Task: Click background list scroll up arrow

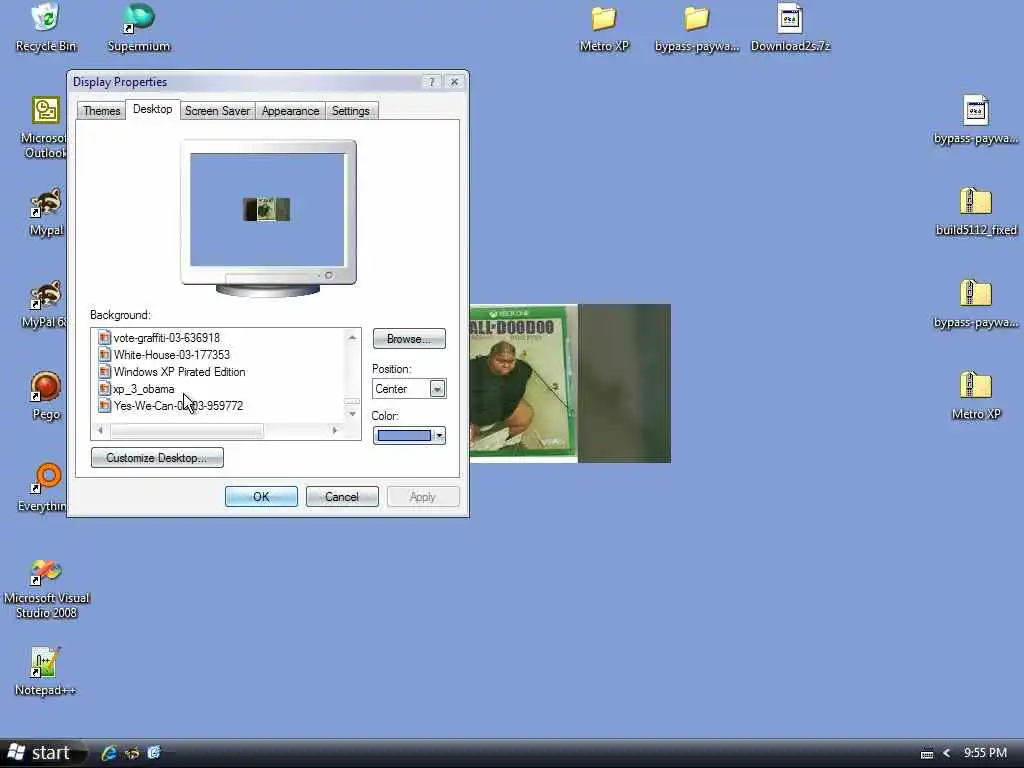Action: click(x=352, y=338)
